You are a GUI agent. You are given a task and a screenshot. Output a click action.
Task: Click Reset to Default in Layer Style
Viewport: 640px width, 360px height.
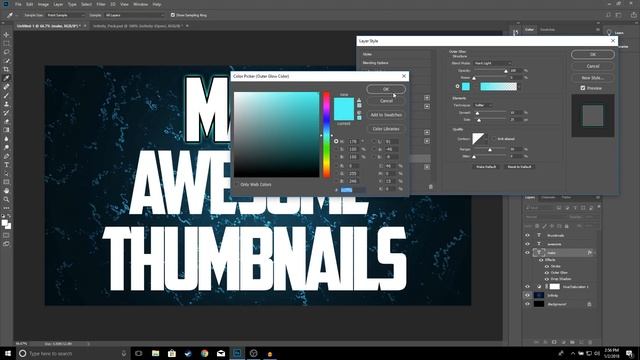[x=519, y=167]
